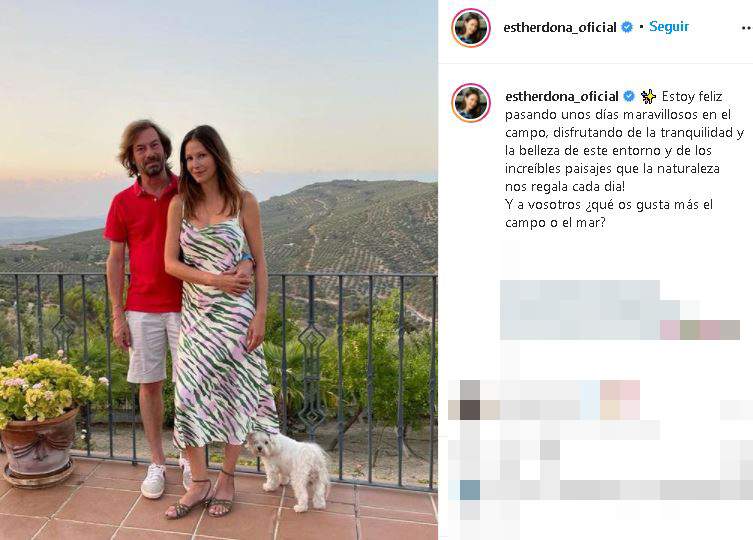Click the verified badge beside the header username
Screen dimensions: 753x540
point(627,27)
